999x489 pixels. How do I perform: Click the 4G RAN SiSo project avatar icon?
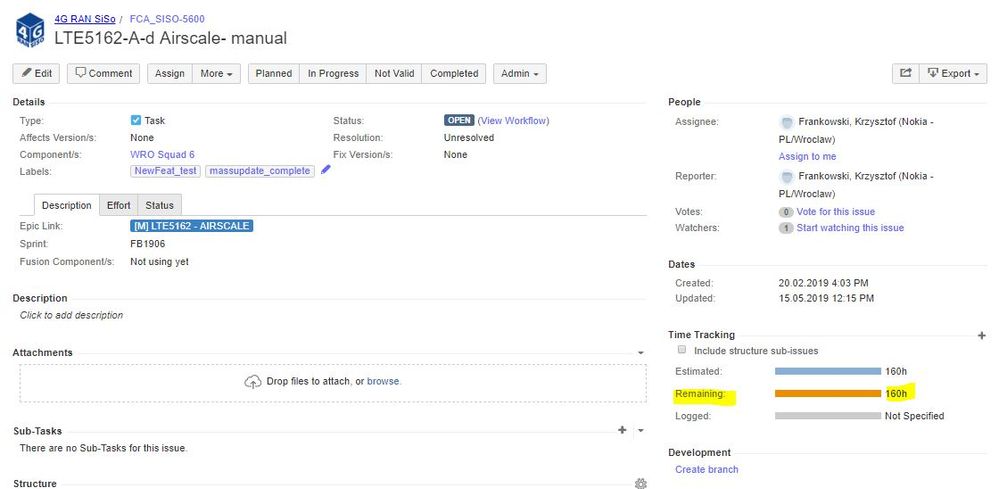click(x=30, y=30)
